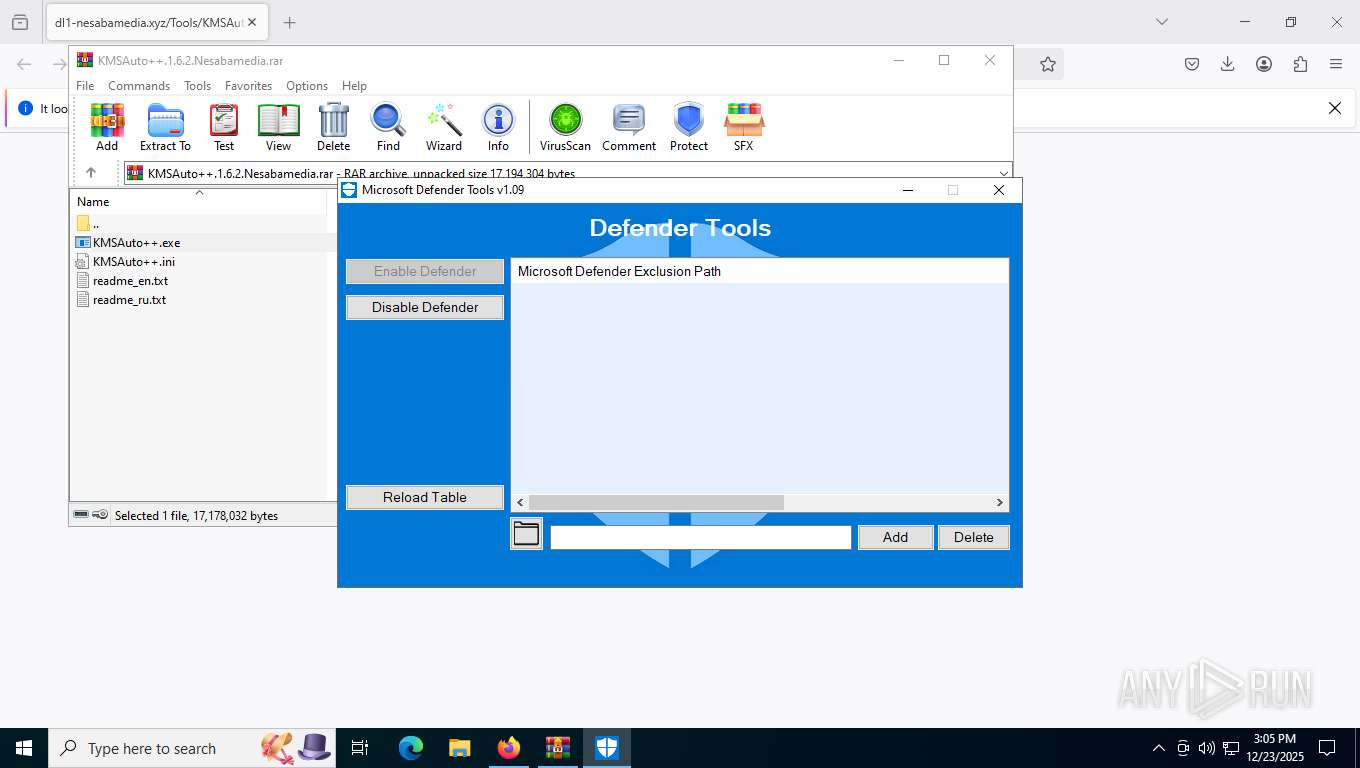Click Delete exclusion button
Image resolution: width=1360 pixels, height=768 pixels.
[973, 537]
